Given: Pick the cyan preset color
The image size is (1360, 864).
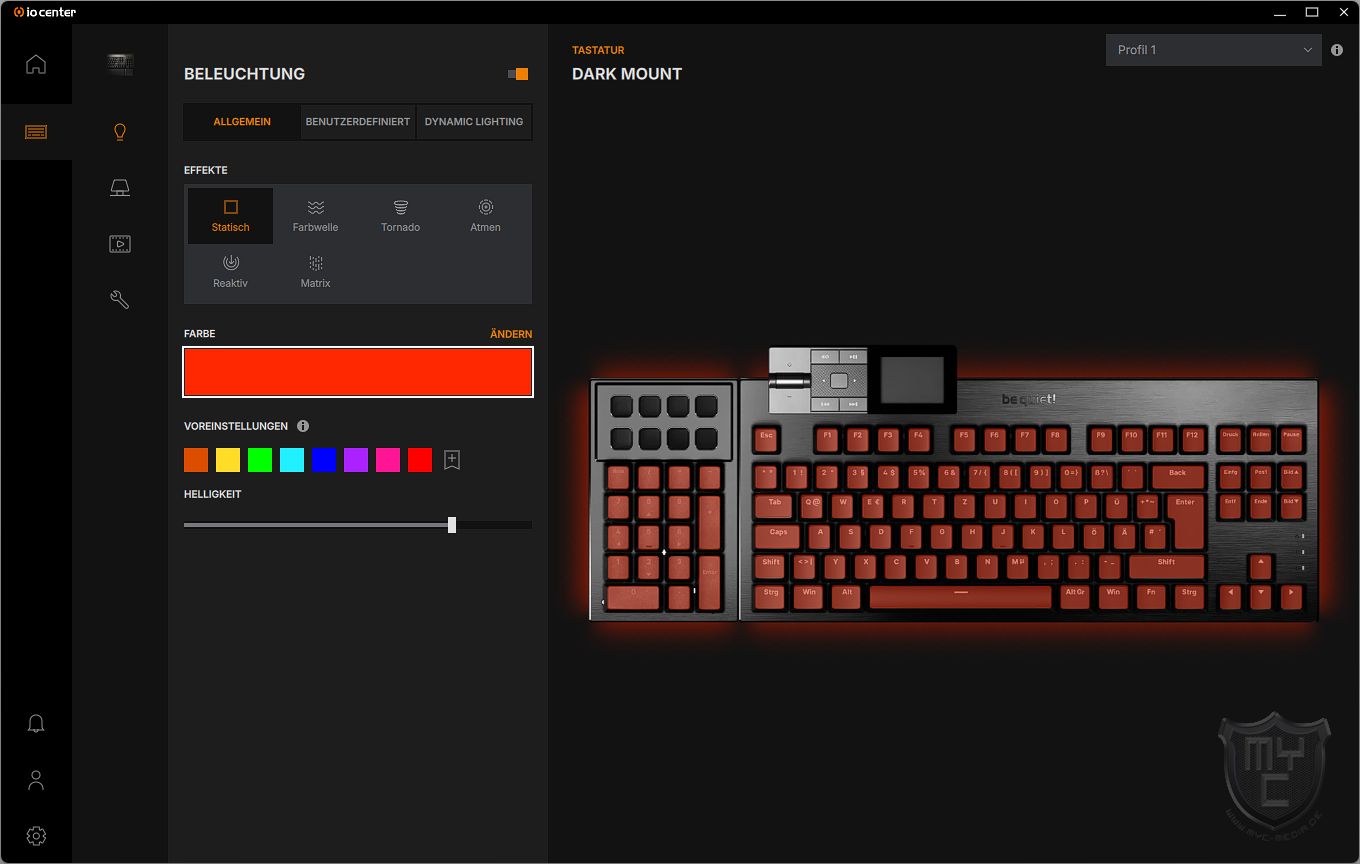Looking at the screenshot, I should [292, 460].
